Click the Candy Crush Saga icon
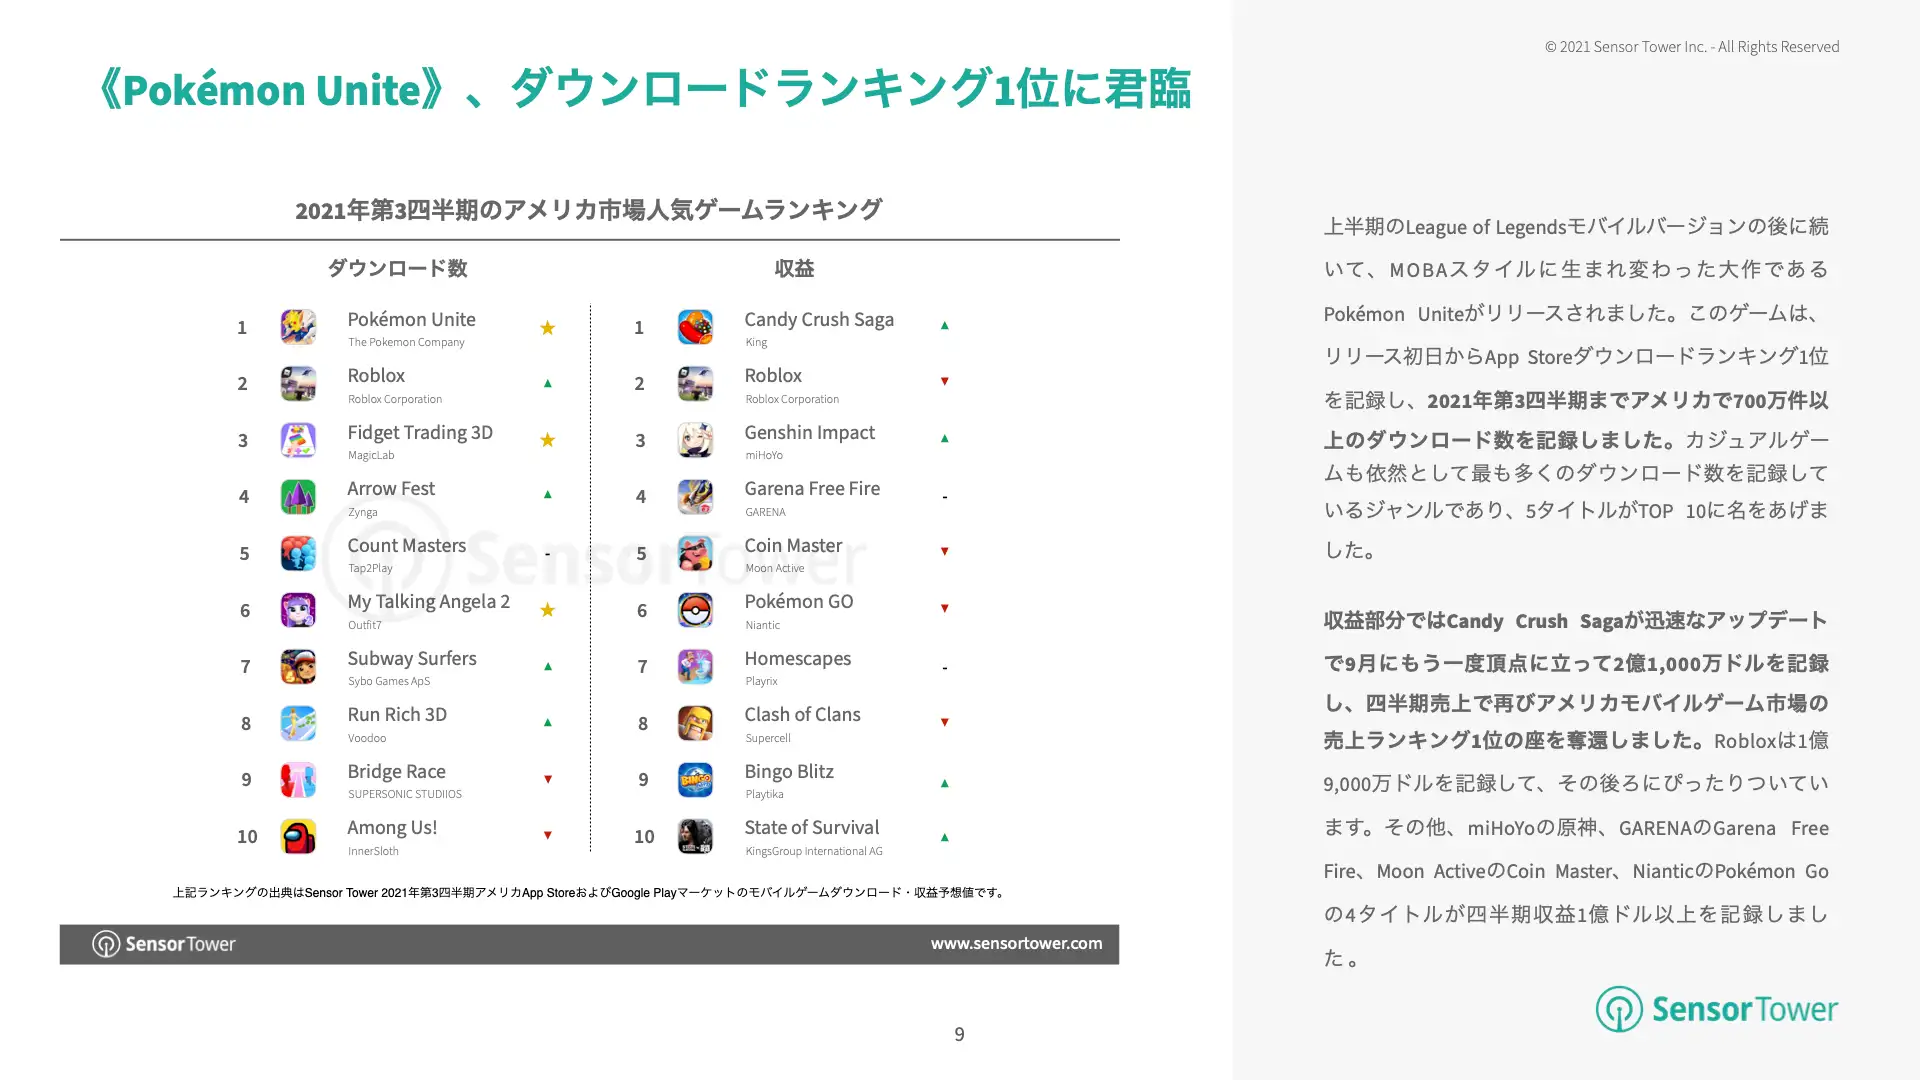This screenshot has width=1920, height=1080. 695,327
